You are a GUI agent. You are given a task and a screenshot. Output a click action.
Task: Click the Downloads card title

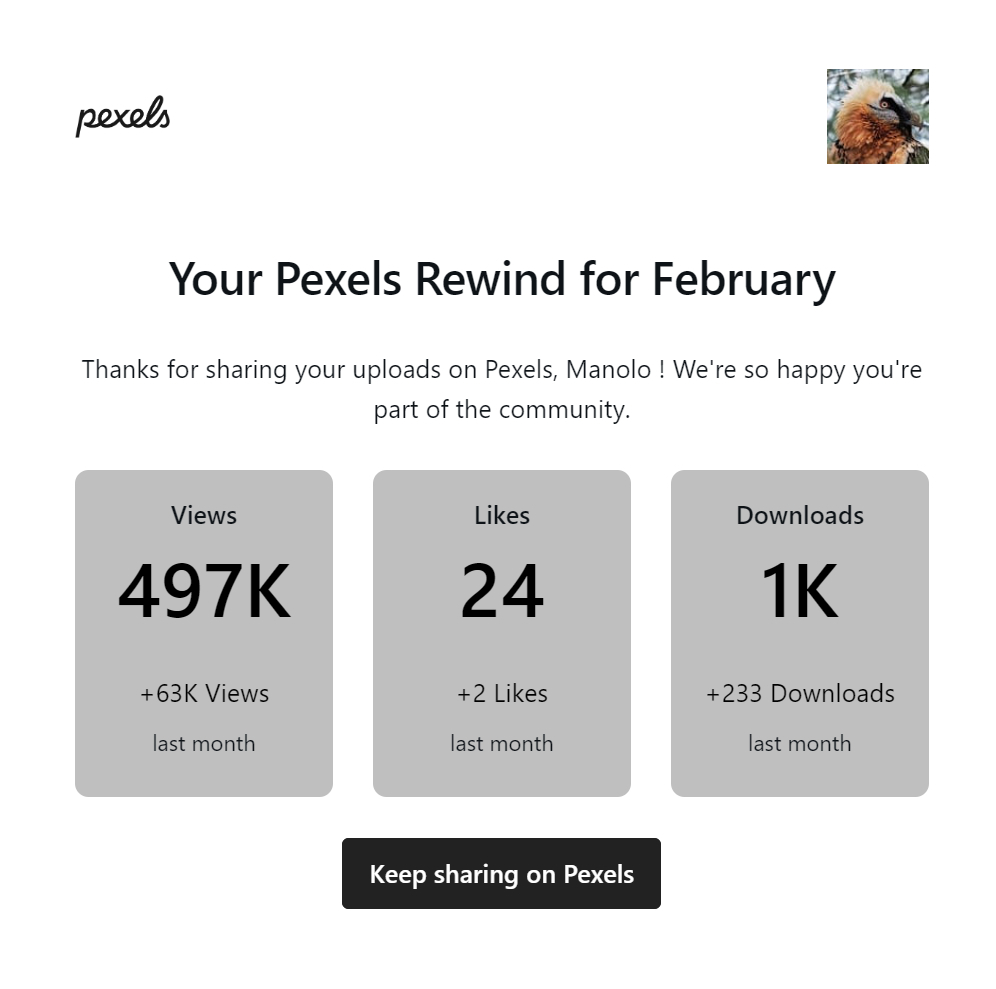(800, 515)
